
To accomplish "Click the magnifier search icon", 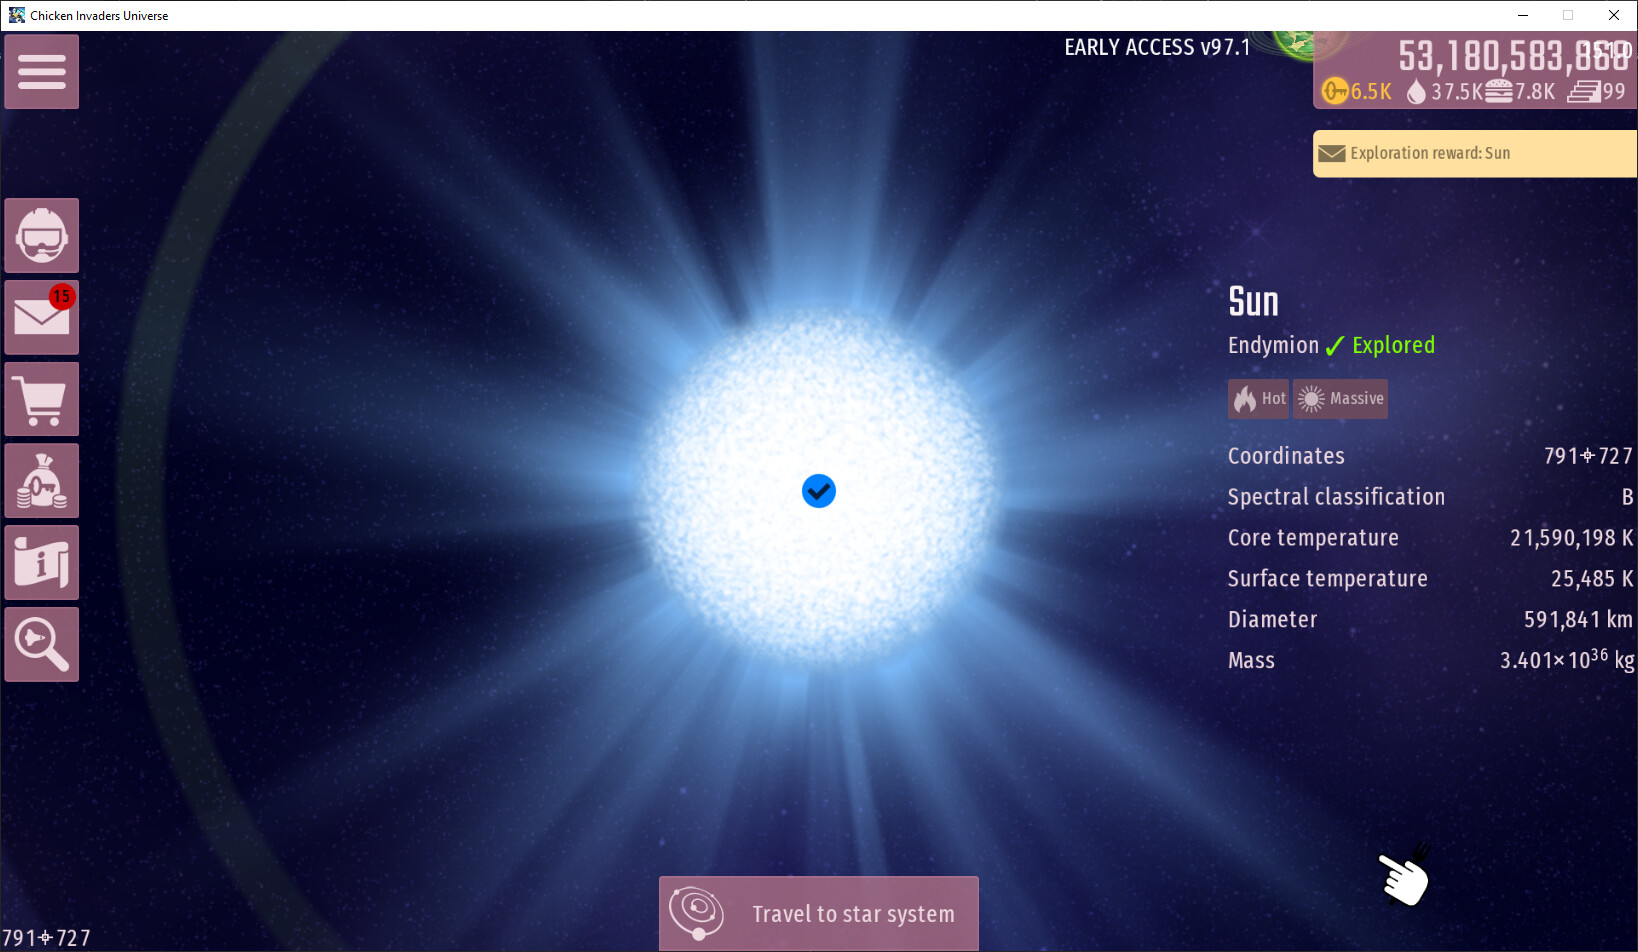I will point(41,645).
